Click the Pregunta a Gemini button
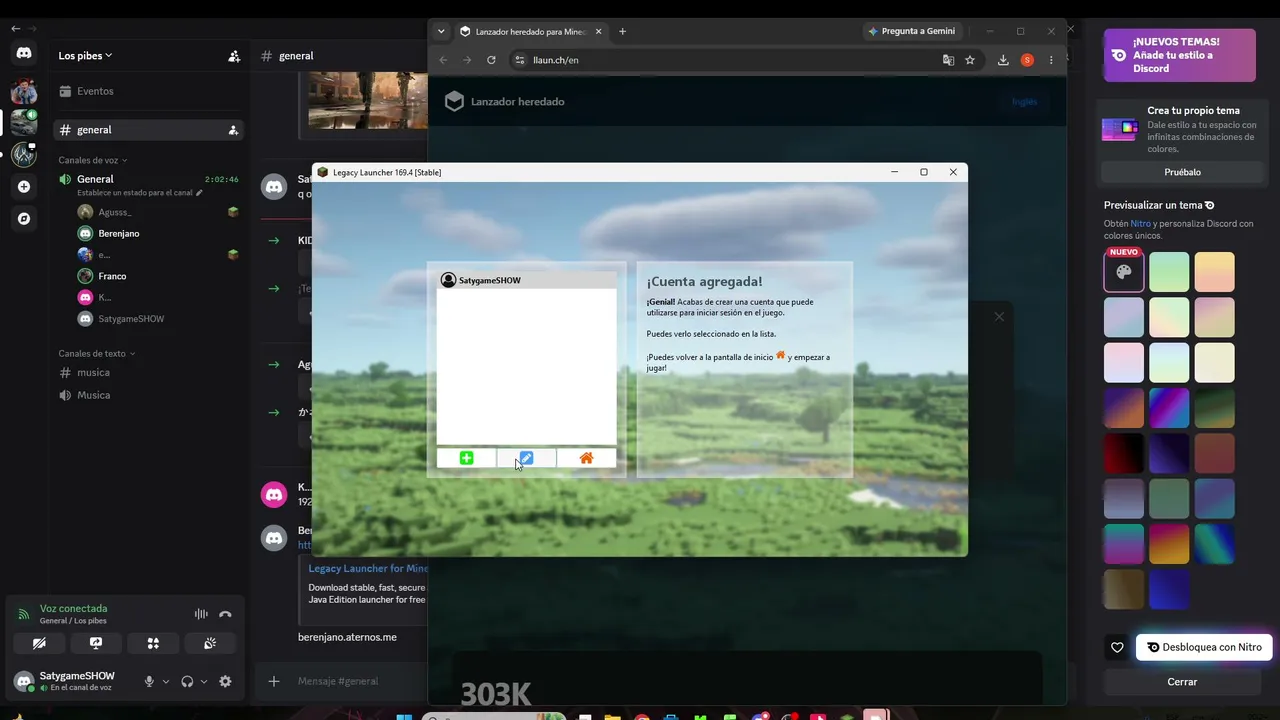The image size is (1280, 720). click(x=911, y=31)
